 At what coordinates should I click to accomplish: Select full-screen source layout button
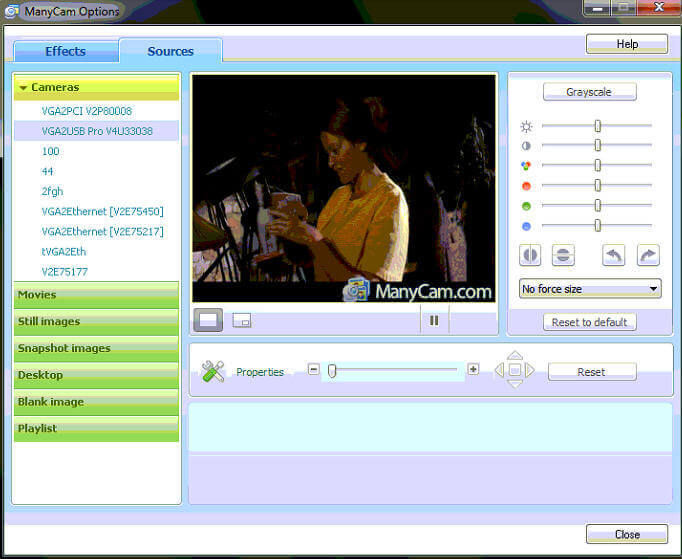coord(208,320)
